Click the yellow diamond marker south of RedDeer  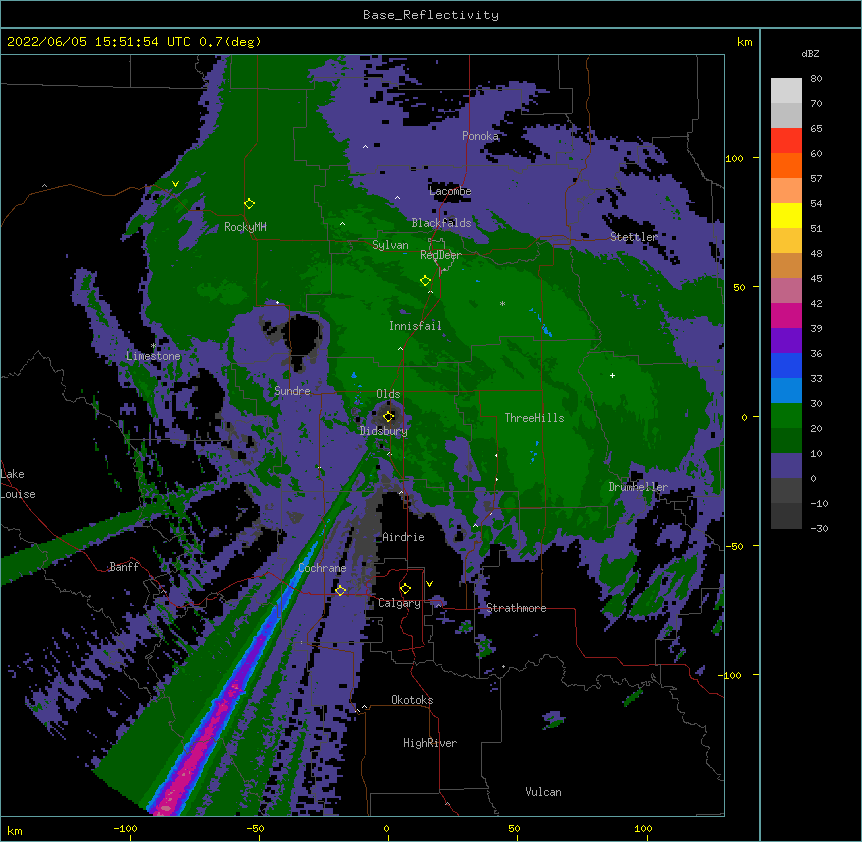coord(426,281)
